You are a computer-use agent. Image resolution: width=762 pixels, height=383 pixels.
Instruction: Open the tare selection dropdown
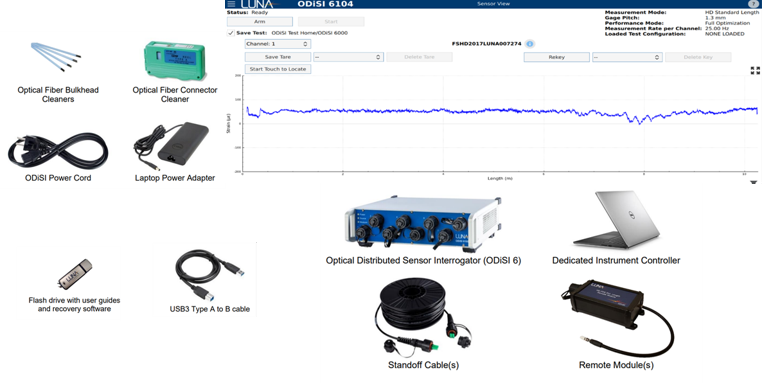(348, 57)
